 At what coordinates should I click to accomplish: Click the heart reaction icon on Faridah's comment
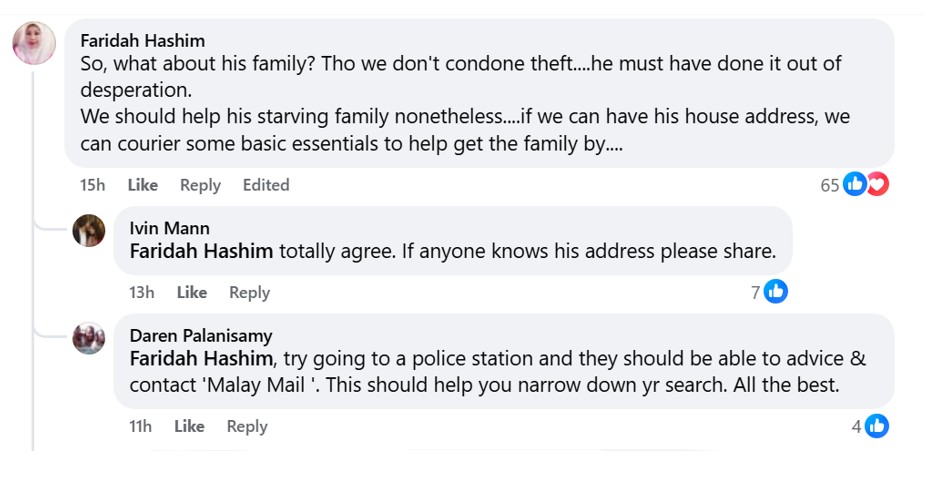[x=877, y=184]
